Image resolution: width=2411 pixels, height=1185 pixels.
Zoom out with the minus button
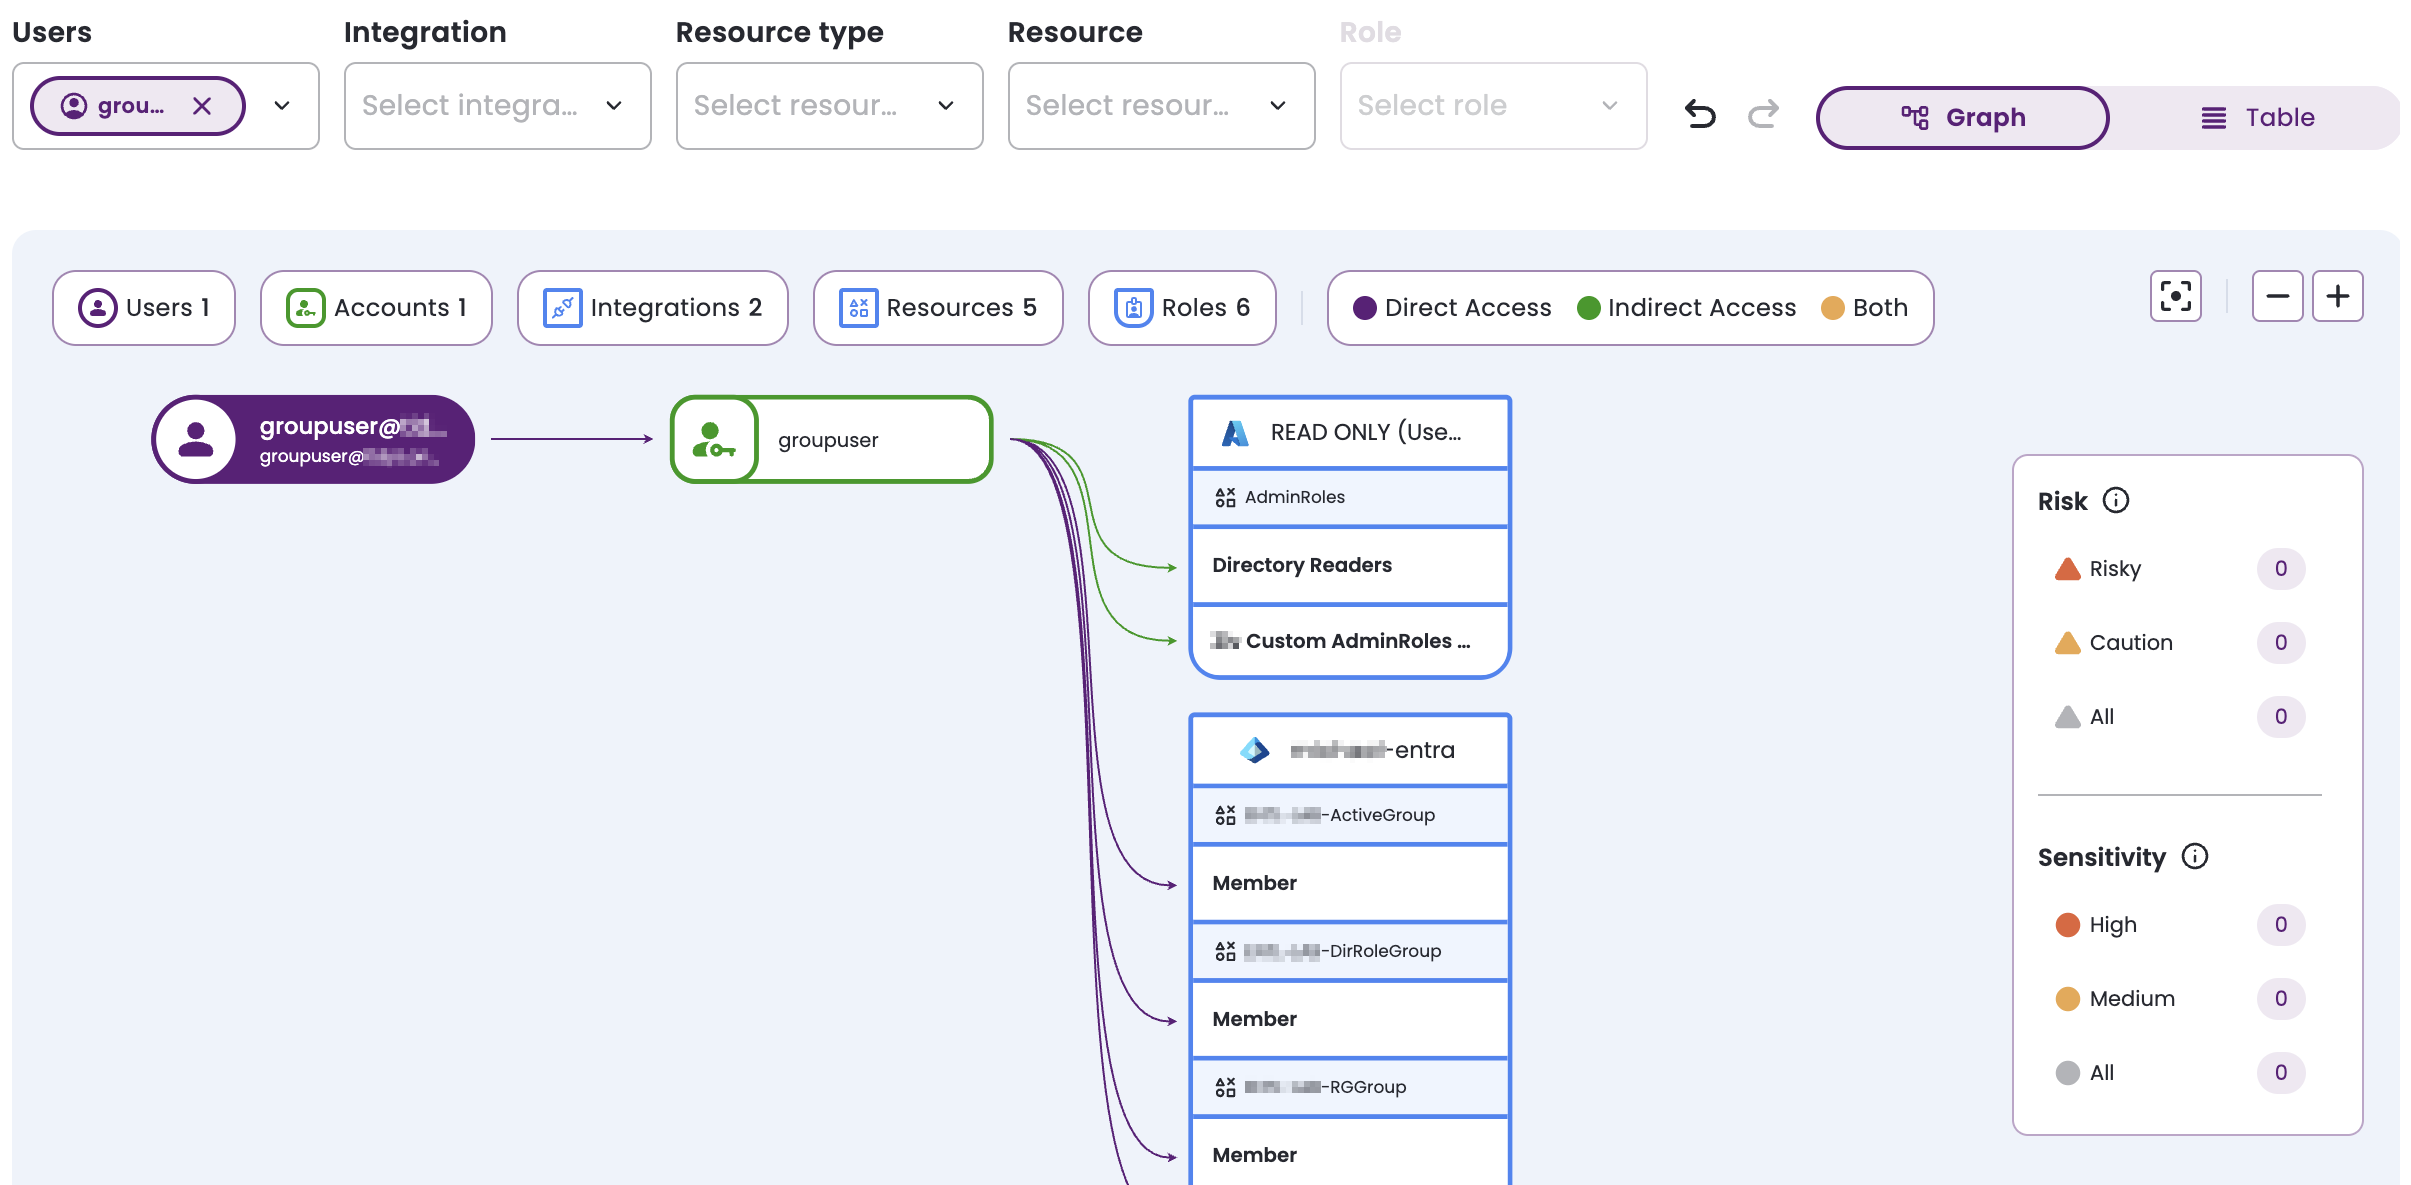click(x=2277, y=296)
